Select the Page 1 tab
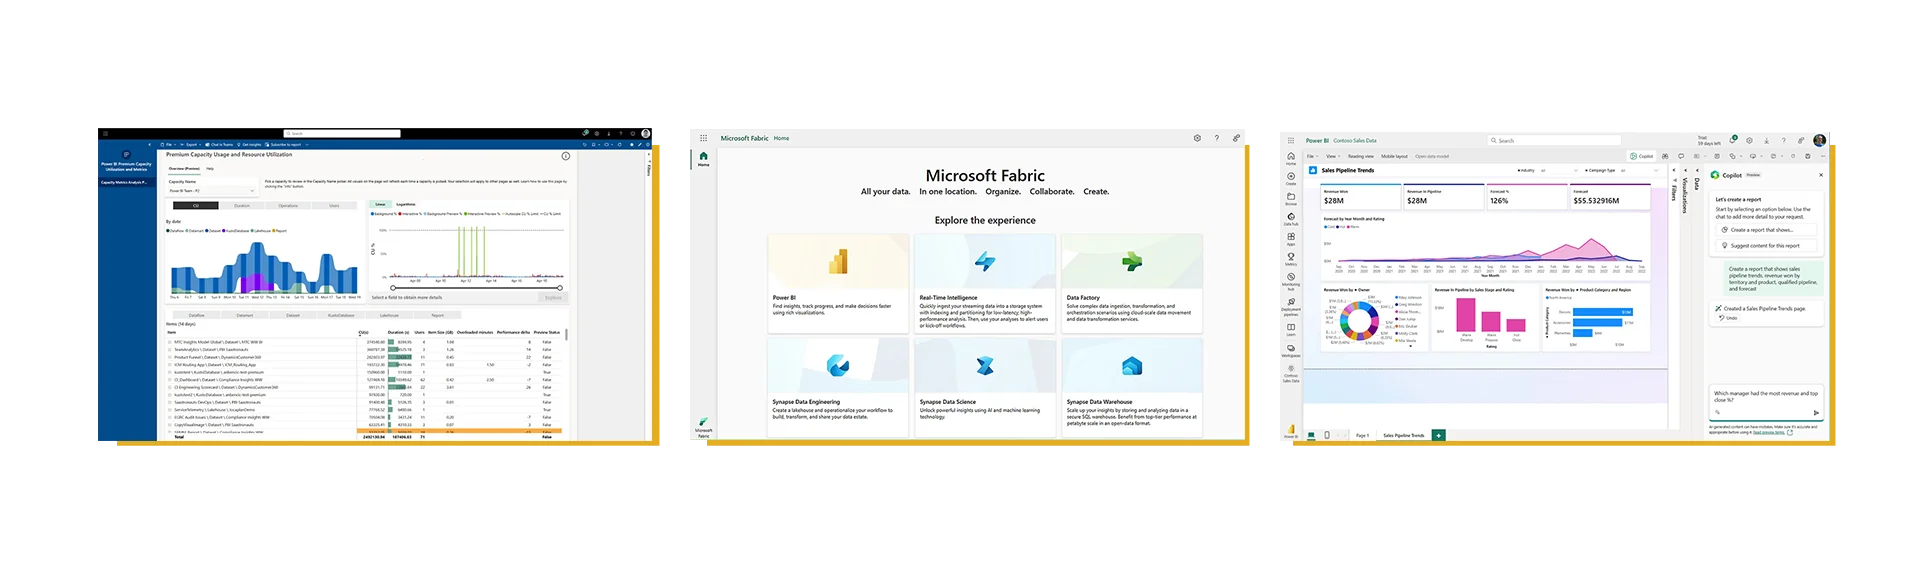This screenshot has height=572, width=1920. pyautogui.click(x=1362, y=435)
